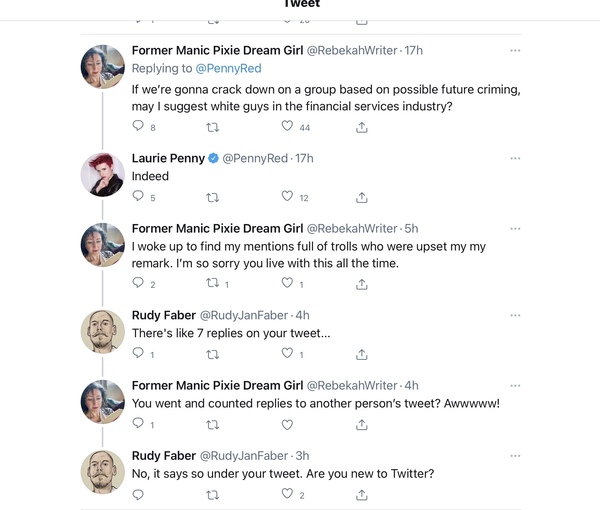Image resolution: width=600 pixels, height=510 pixels.
Task: Open the @PennyRed mention link
Action: [228, 68]
